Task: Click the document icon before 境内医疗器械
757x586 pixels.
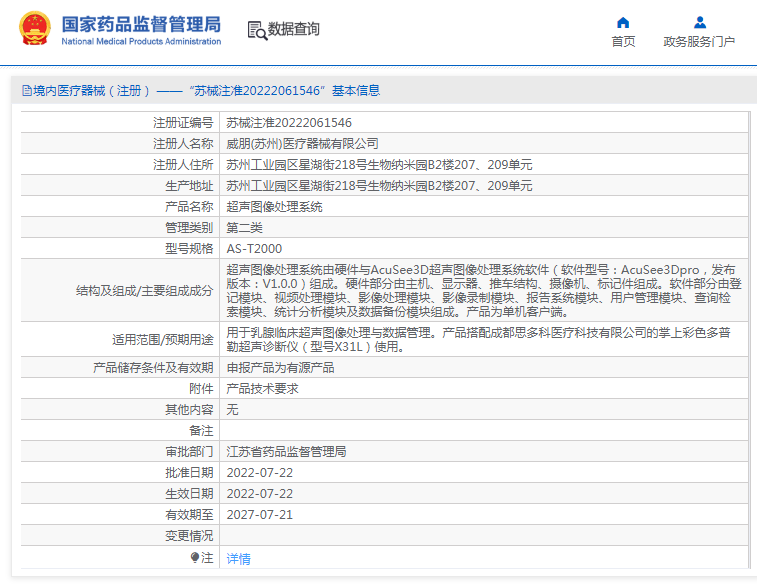Action: pos(27,91)
